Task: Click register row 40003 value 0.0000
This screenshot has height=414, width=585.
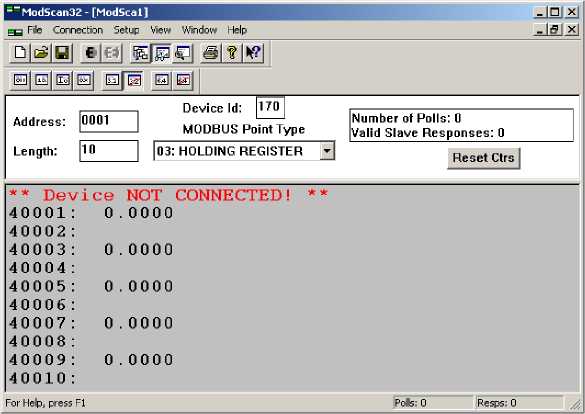Action: pyautogui.click(x=139, y=250)
